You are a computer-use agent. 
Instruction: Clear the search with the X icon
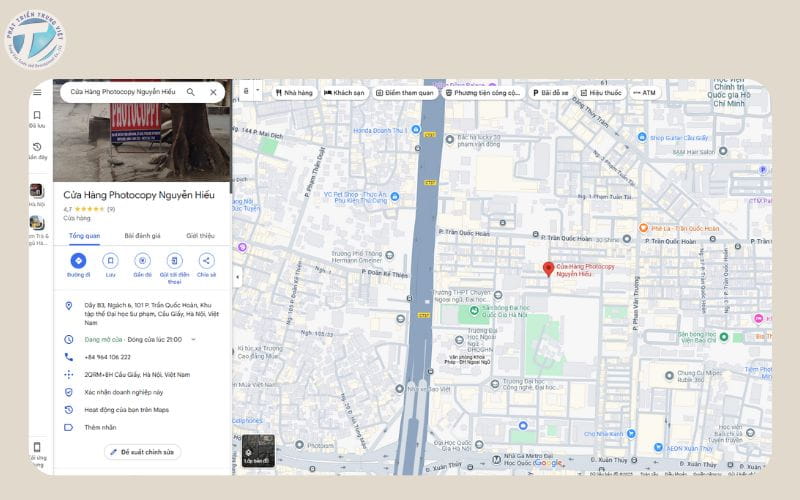pyautogui.click(x=213, y=92)
